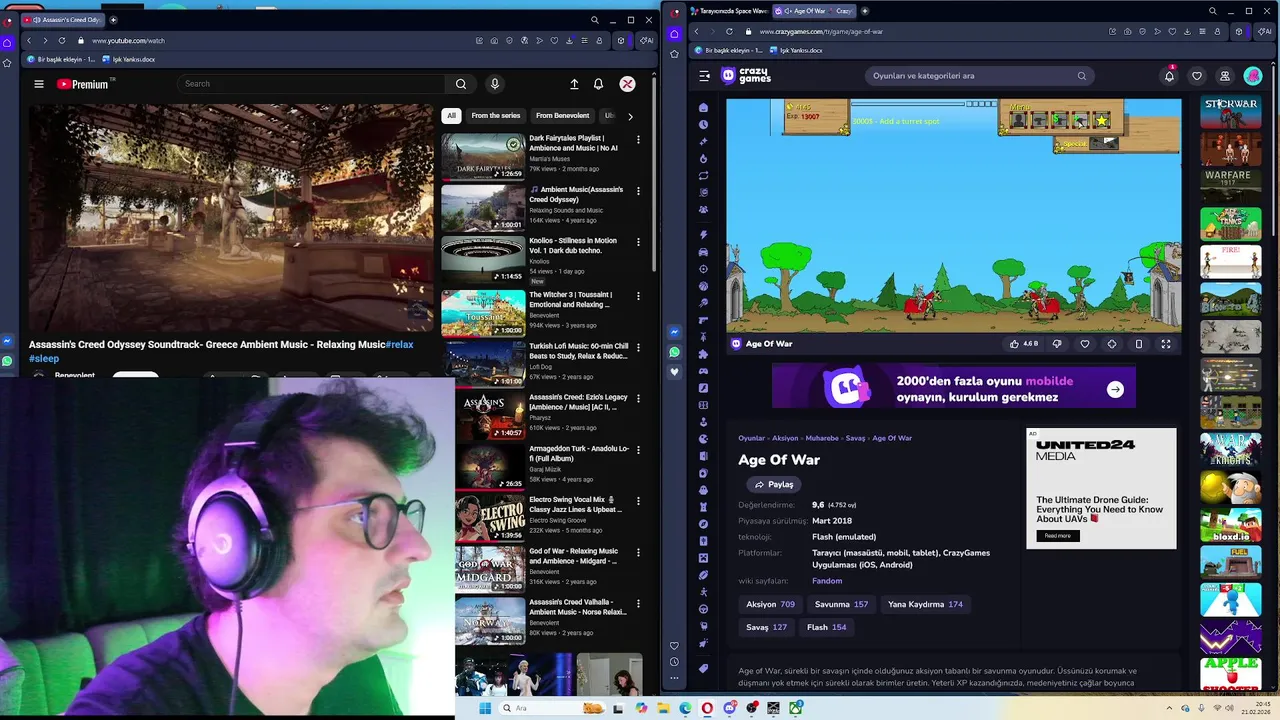Open options for God of War Relaxing Music
Screen dimensions: 1280x720
[638, 553]
